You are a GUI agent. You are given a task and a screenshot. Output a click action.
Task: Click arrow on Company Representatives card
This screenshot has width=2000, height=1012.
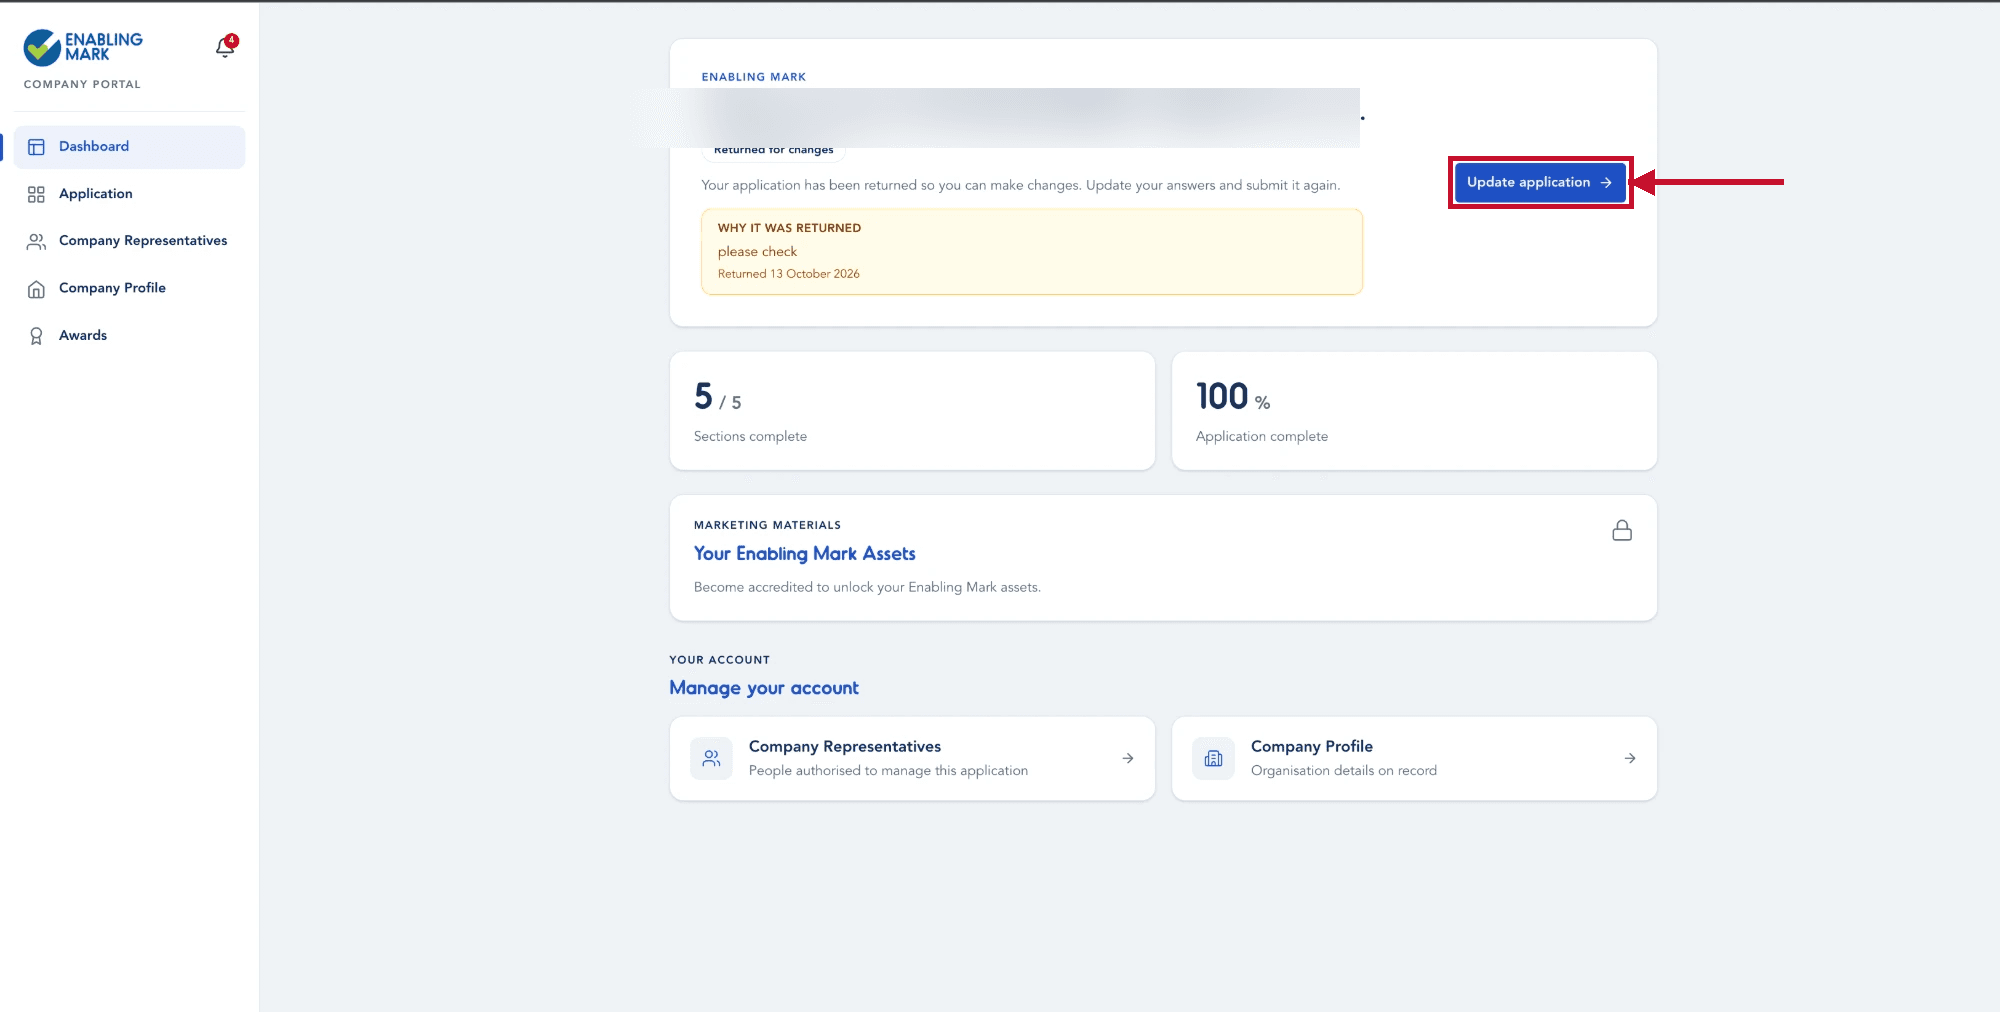1128,758
